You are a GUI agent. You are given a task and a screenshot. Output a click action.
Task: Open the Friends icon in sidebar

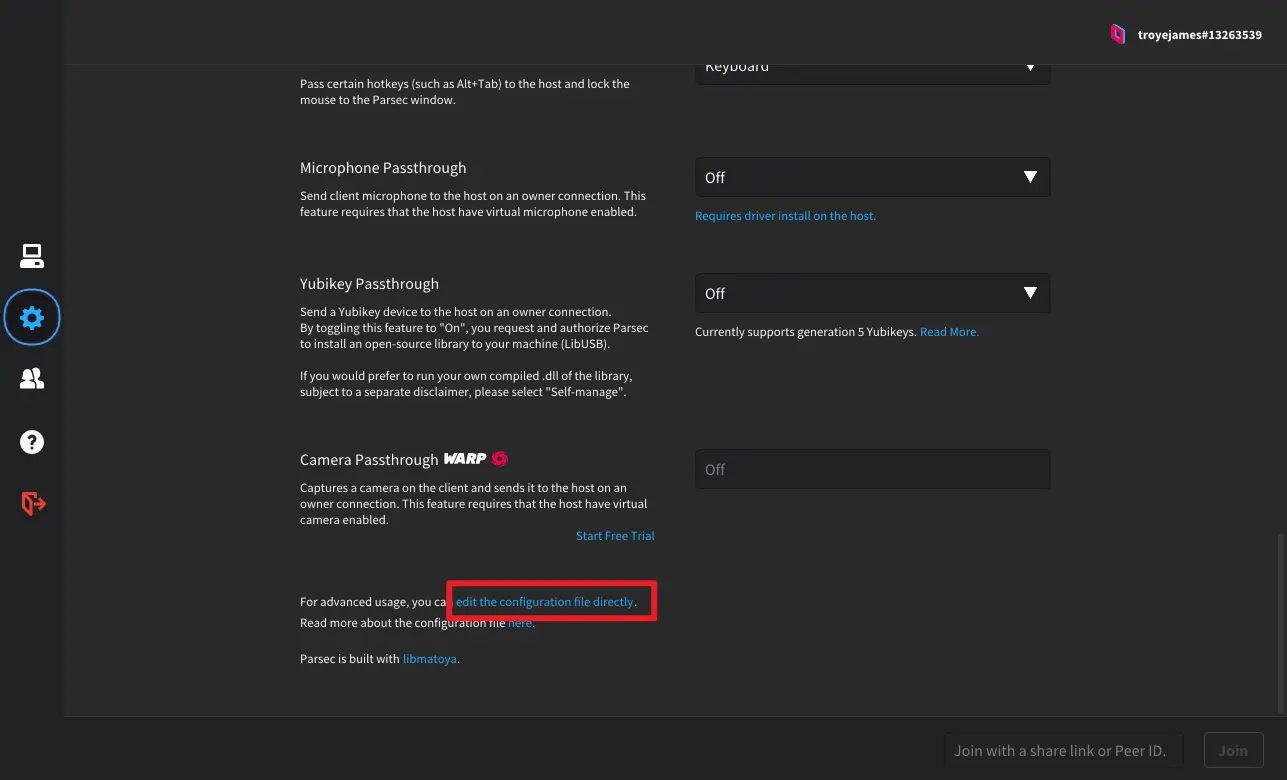click(32, 379)
